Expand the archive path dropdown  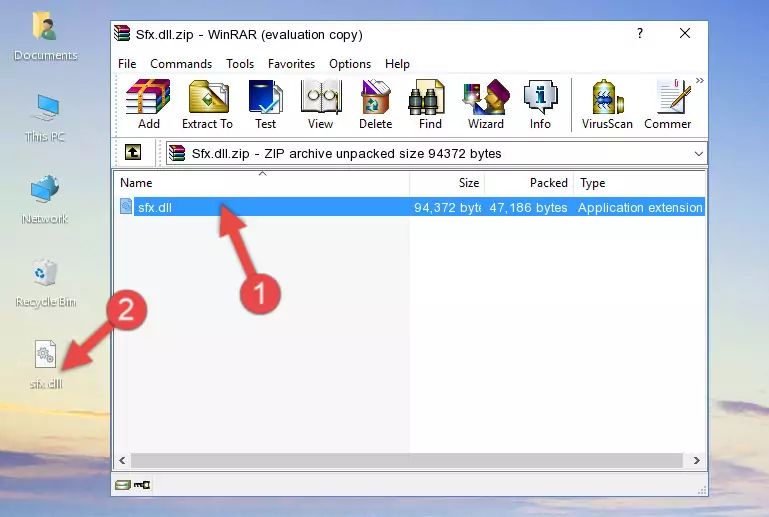pyautogui.click(x=698, y=154)
